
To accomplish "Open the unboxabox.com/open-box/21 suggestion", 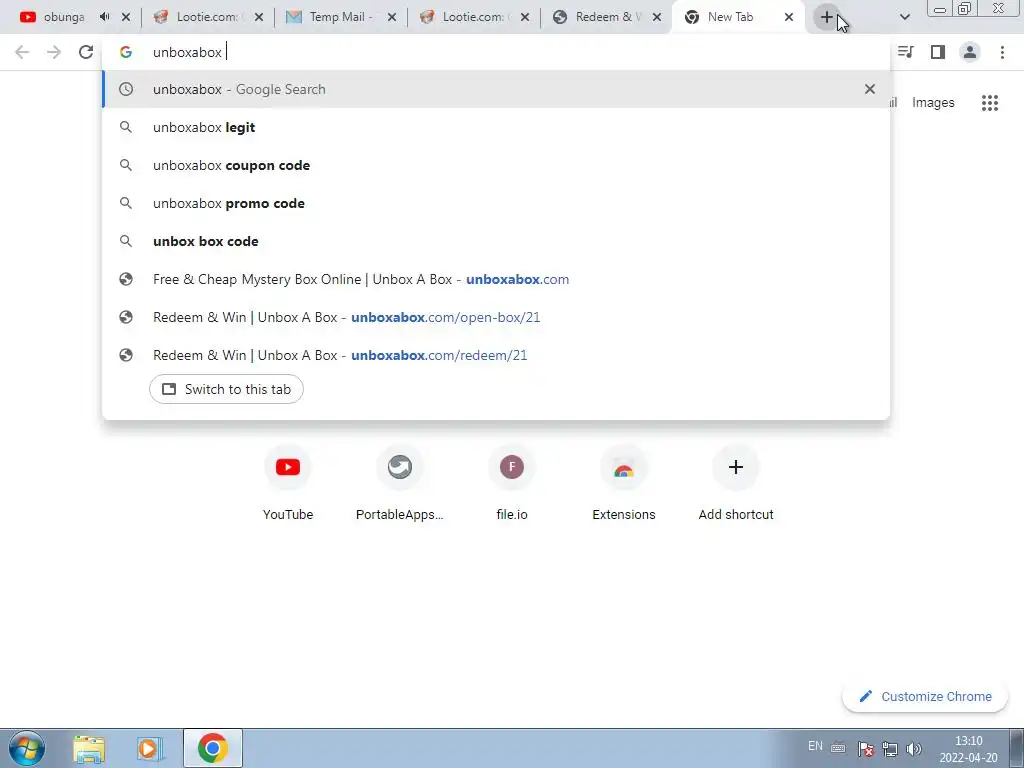I will click(x=496, y=317).
